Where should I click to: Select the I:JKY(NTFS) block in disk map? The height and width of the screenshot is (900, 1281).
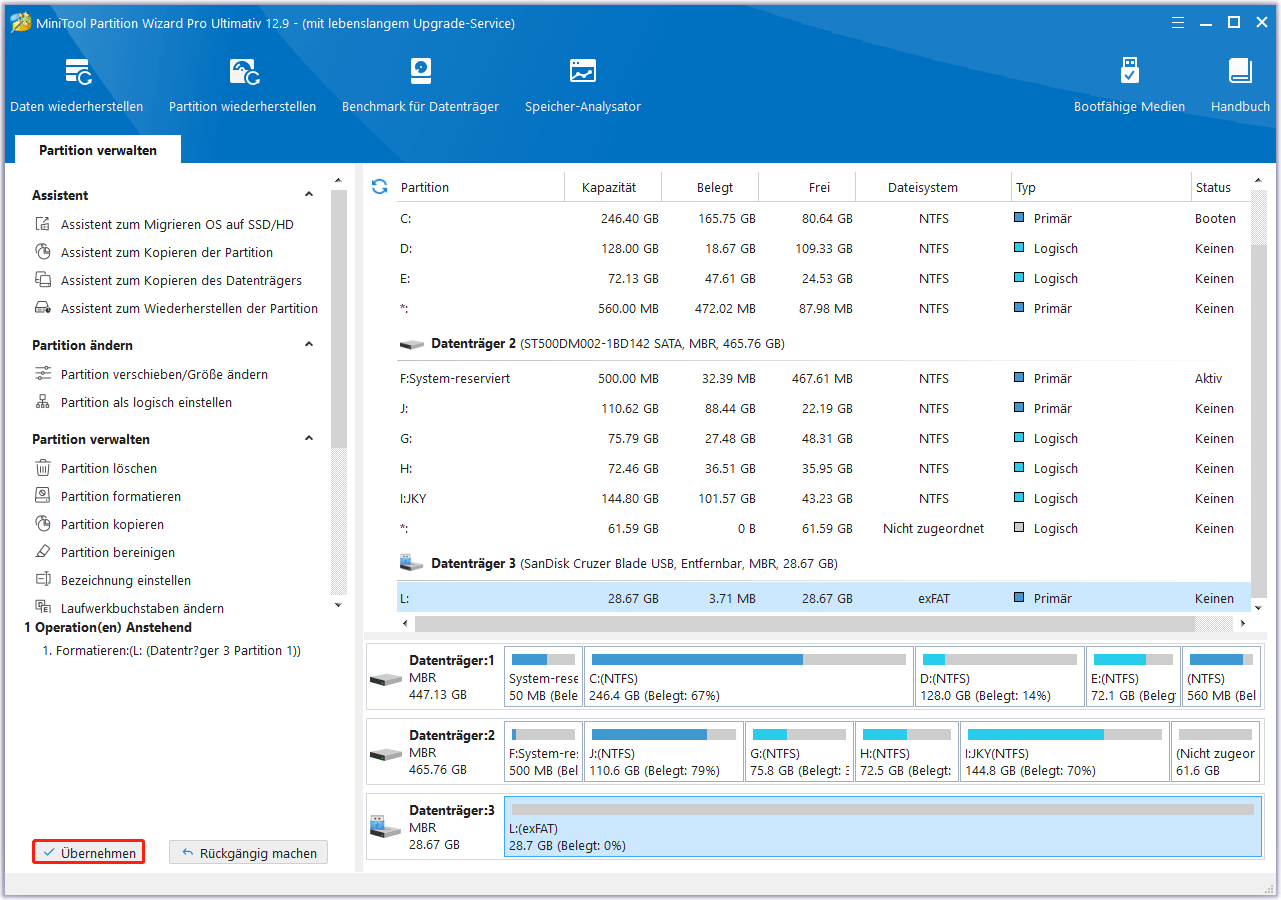coord(1065,753)
